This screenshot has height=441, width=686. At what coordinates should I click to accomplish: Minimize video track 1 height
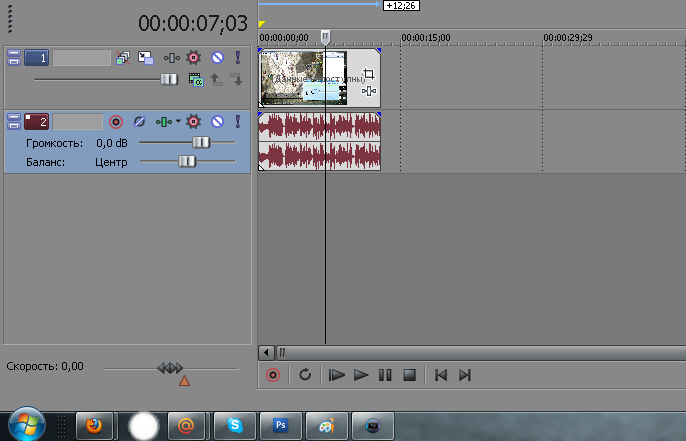[14, 58]
